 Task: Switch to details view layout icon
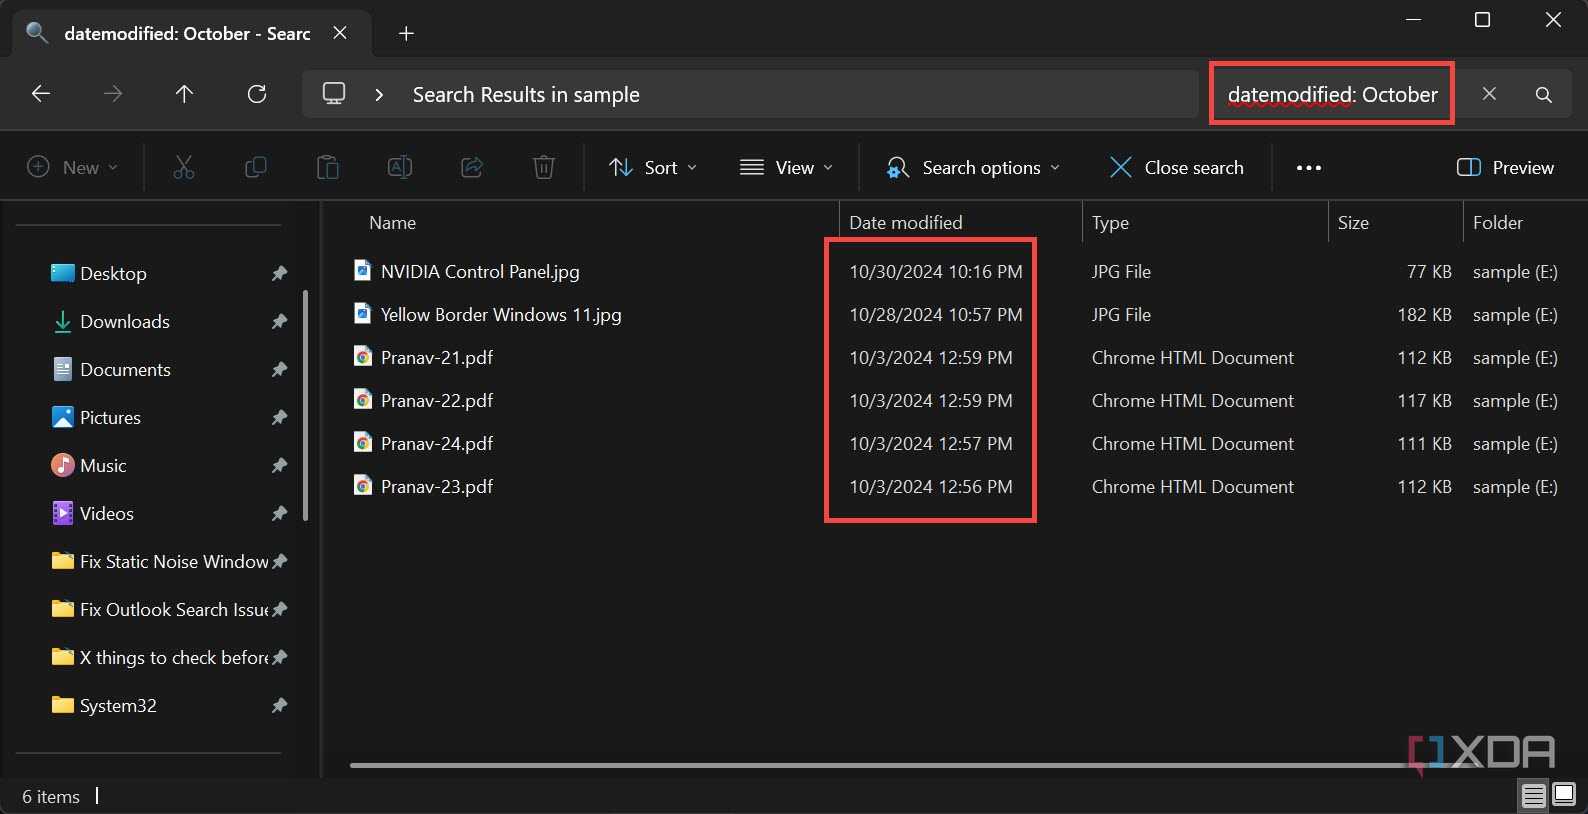1533,796
